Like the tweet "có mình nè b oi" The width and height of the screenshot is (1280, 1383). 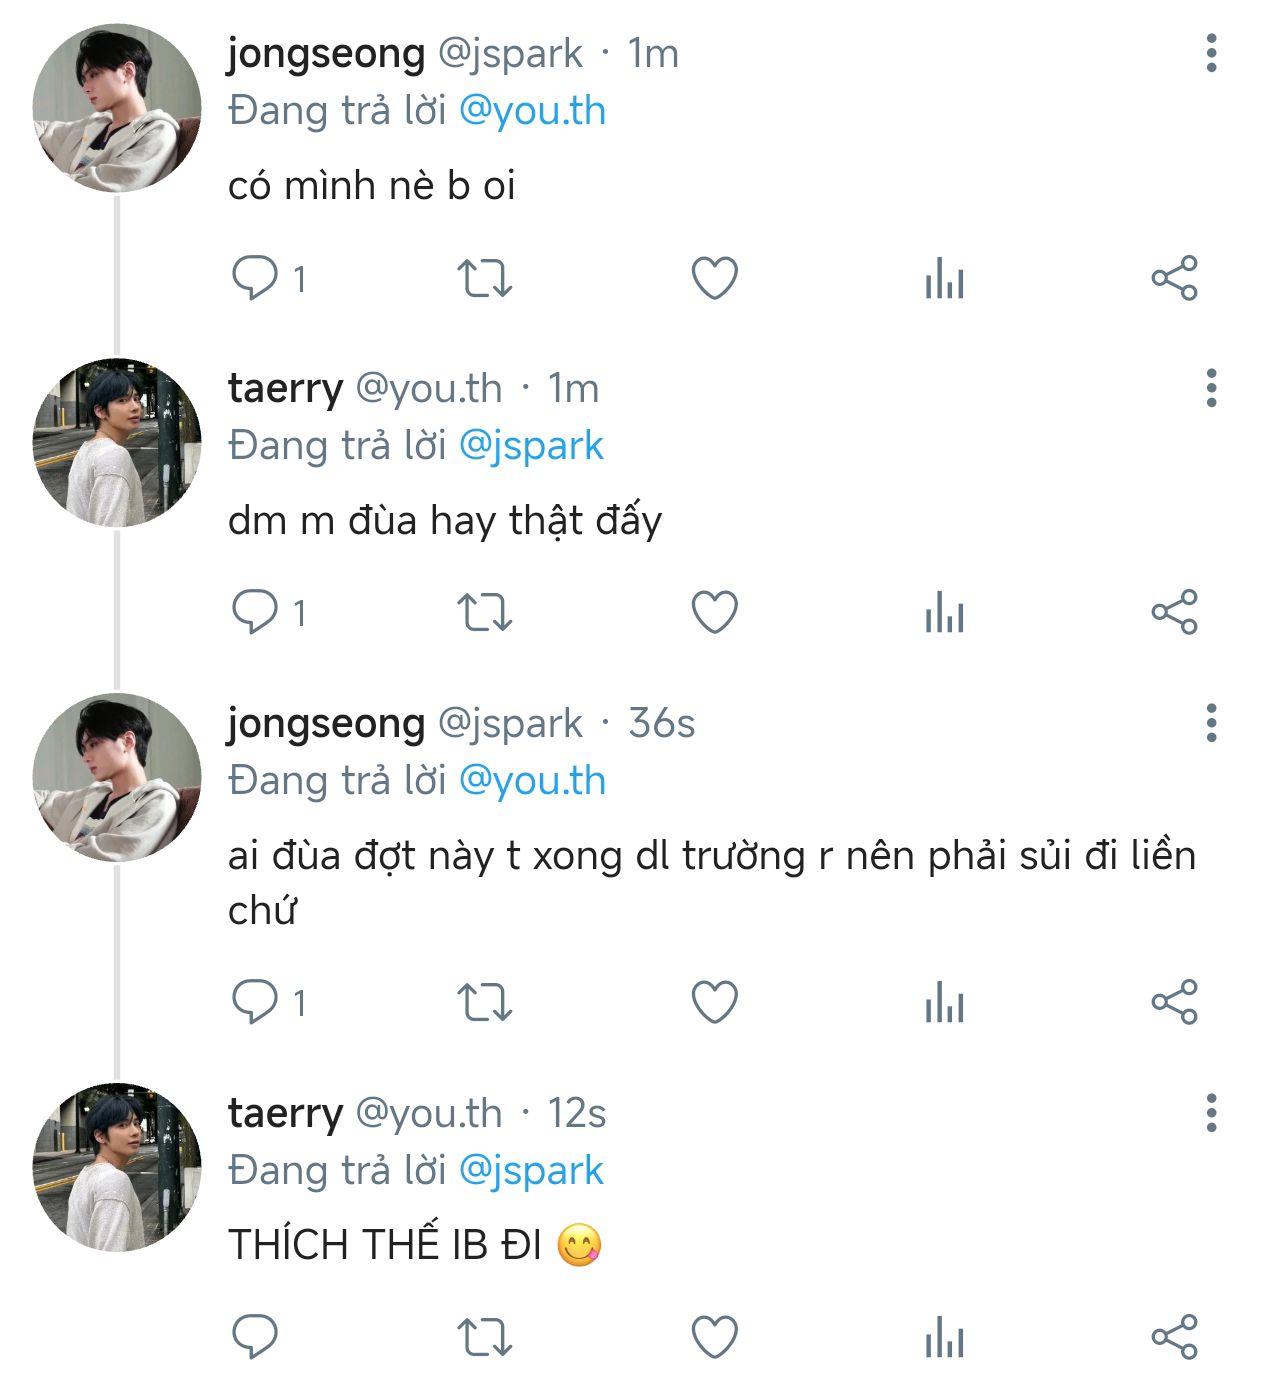(x=715, y=278)
